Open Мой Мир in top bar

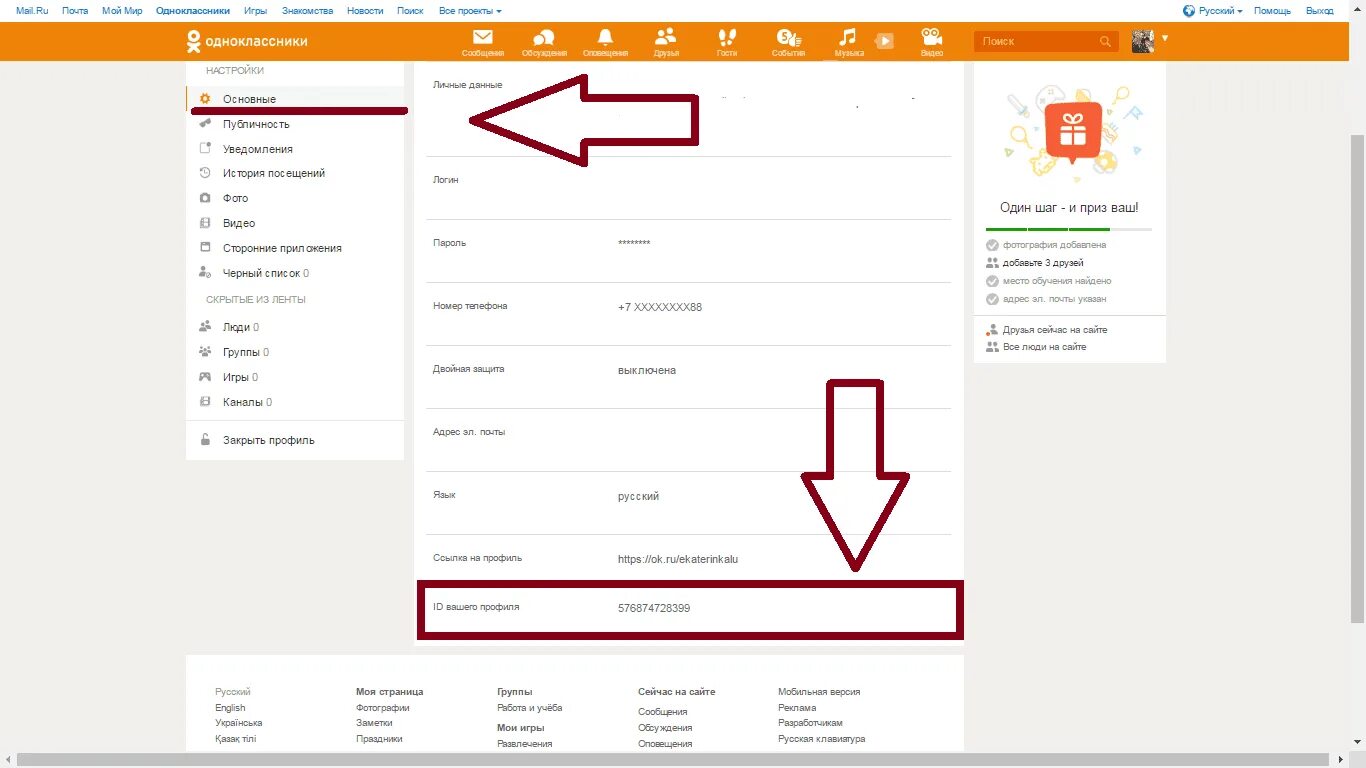coord(122,10)
